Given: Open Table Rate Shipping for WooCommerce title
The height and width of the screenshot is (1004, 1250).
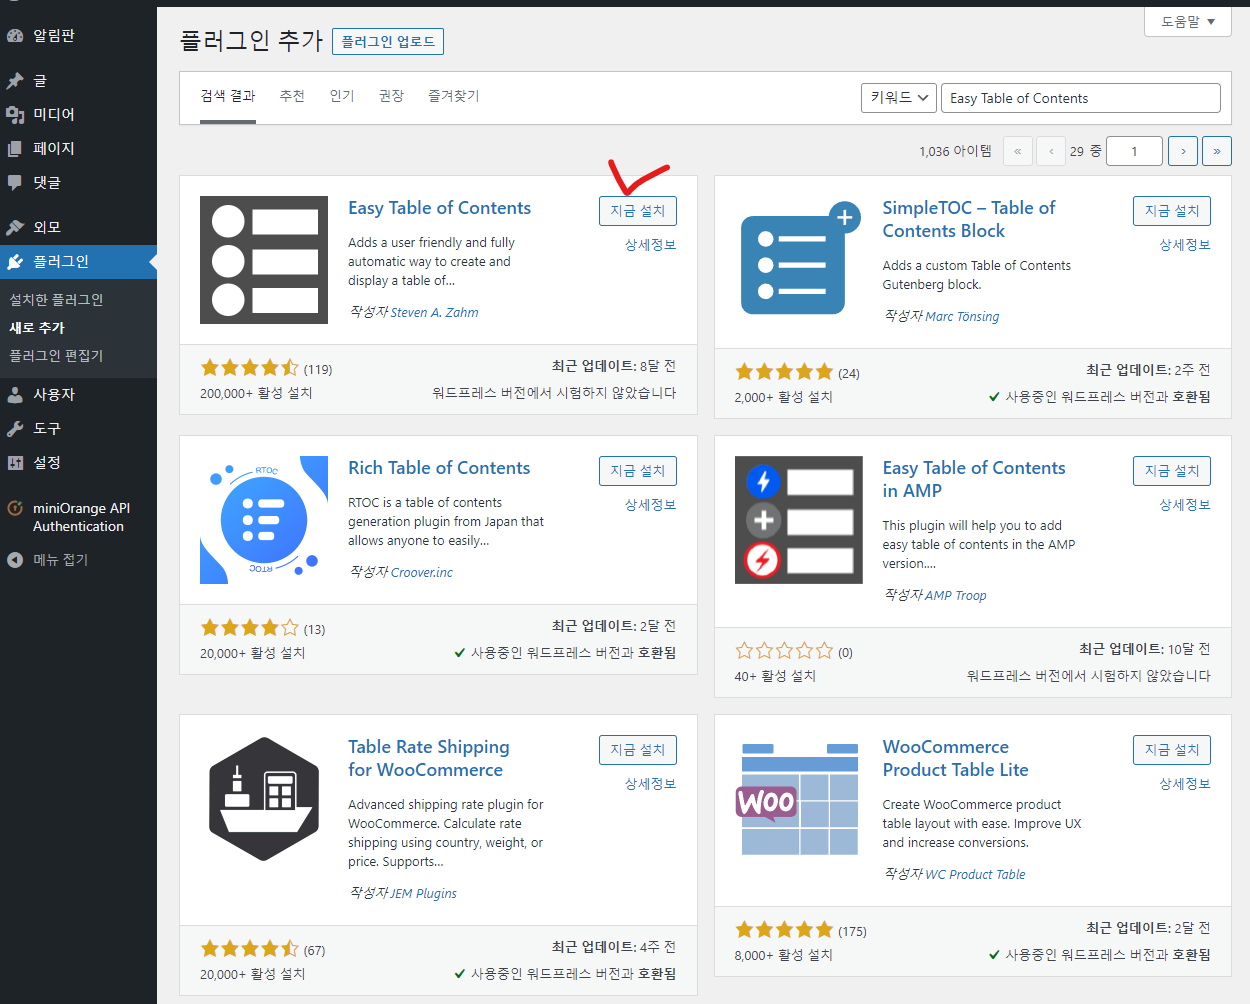Looking at the screenshot, I should pos(429,758).
